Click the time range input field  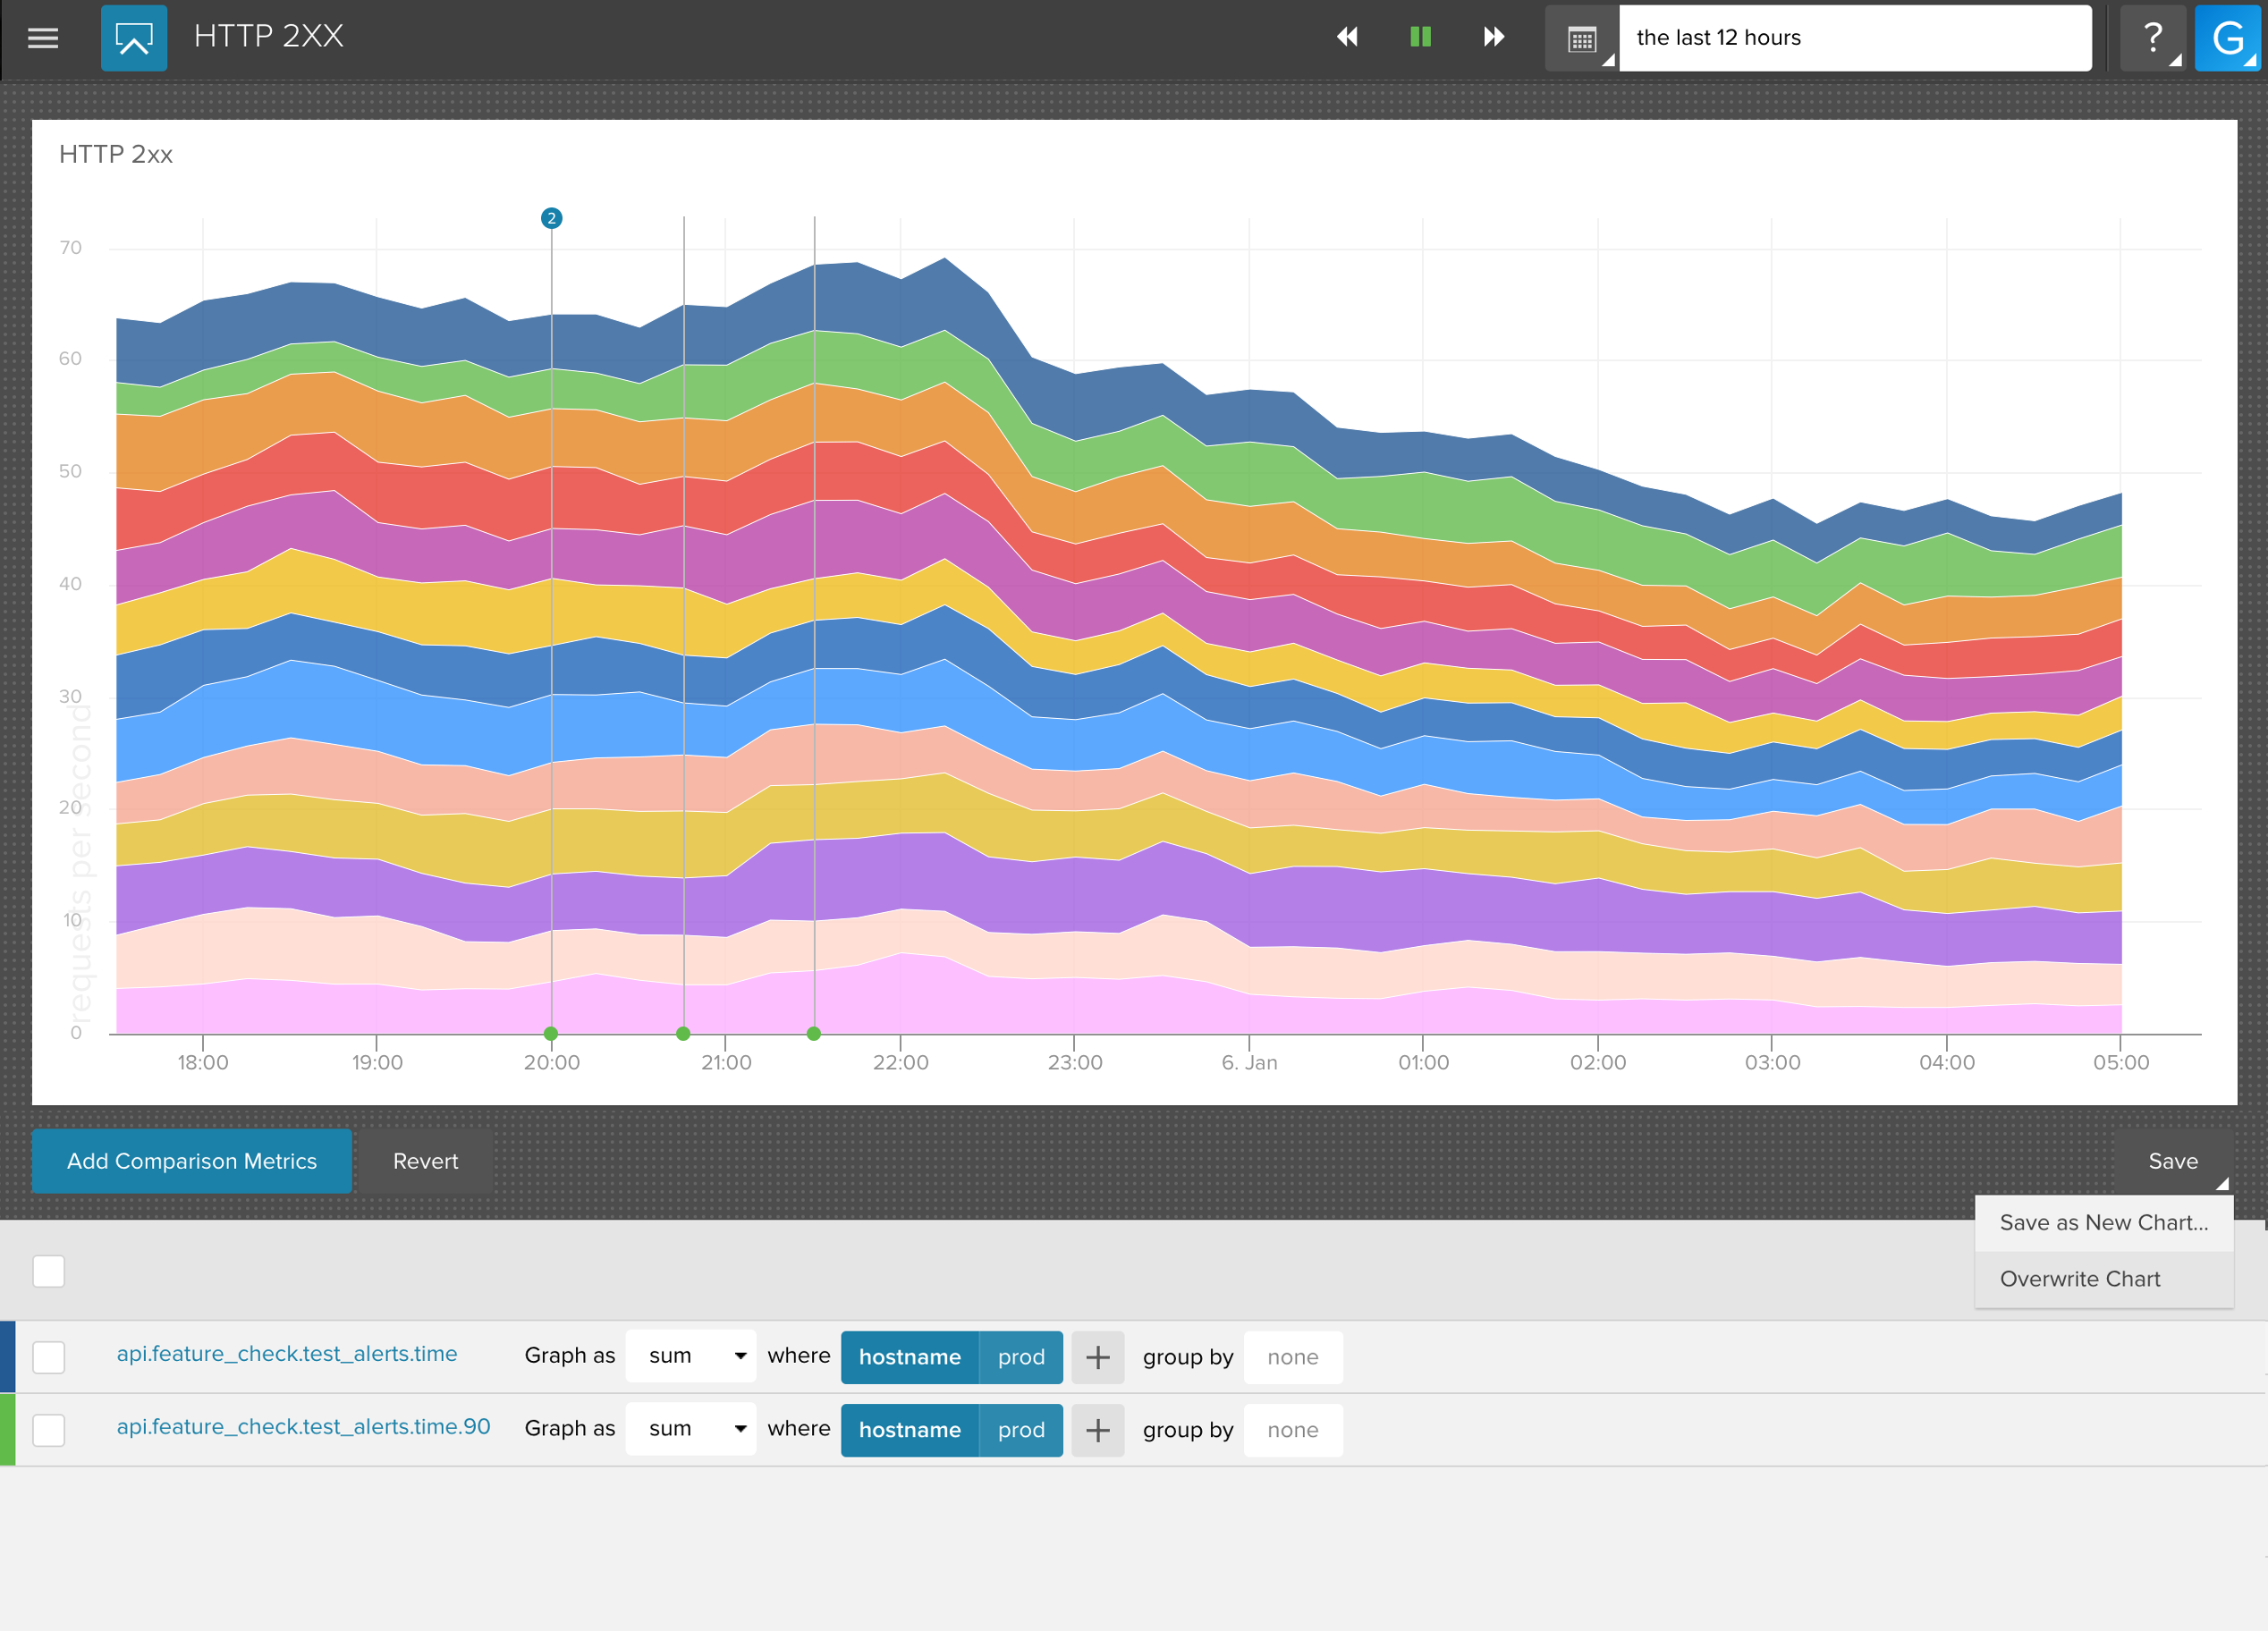pos(1855,38)
